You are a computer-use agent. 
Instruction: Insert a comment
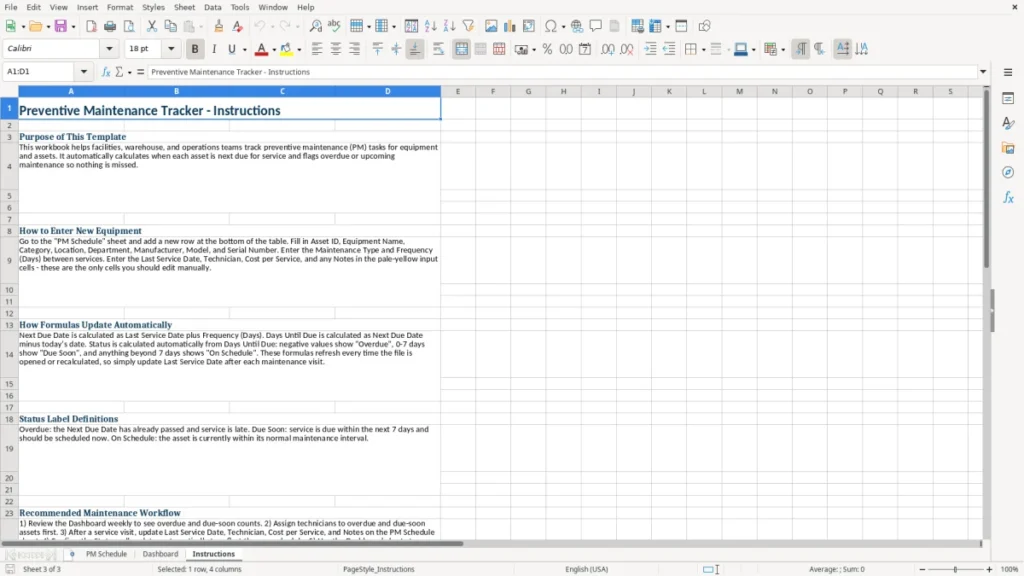pos(596,26)
